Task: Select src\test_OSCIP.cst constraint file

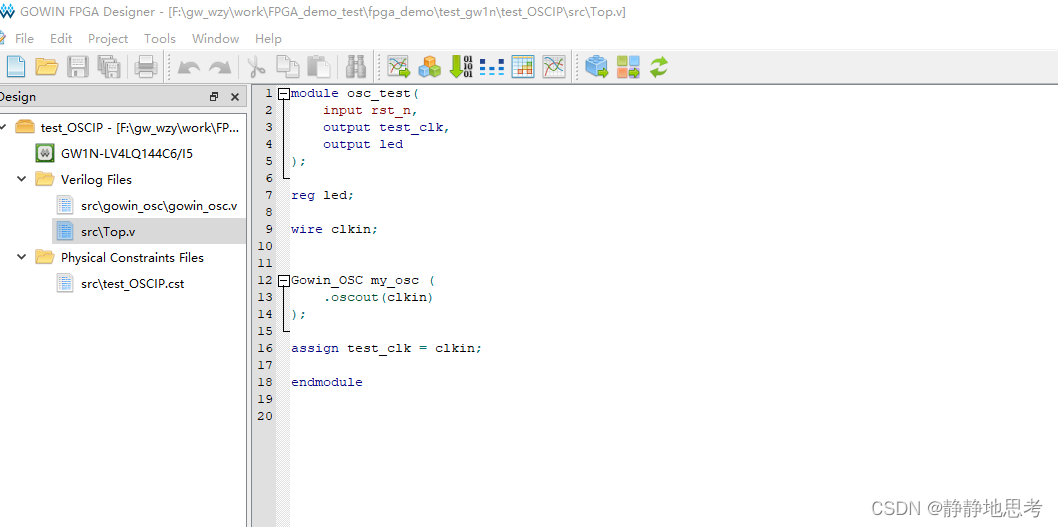Action: point(132,283)
